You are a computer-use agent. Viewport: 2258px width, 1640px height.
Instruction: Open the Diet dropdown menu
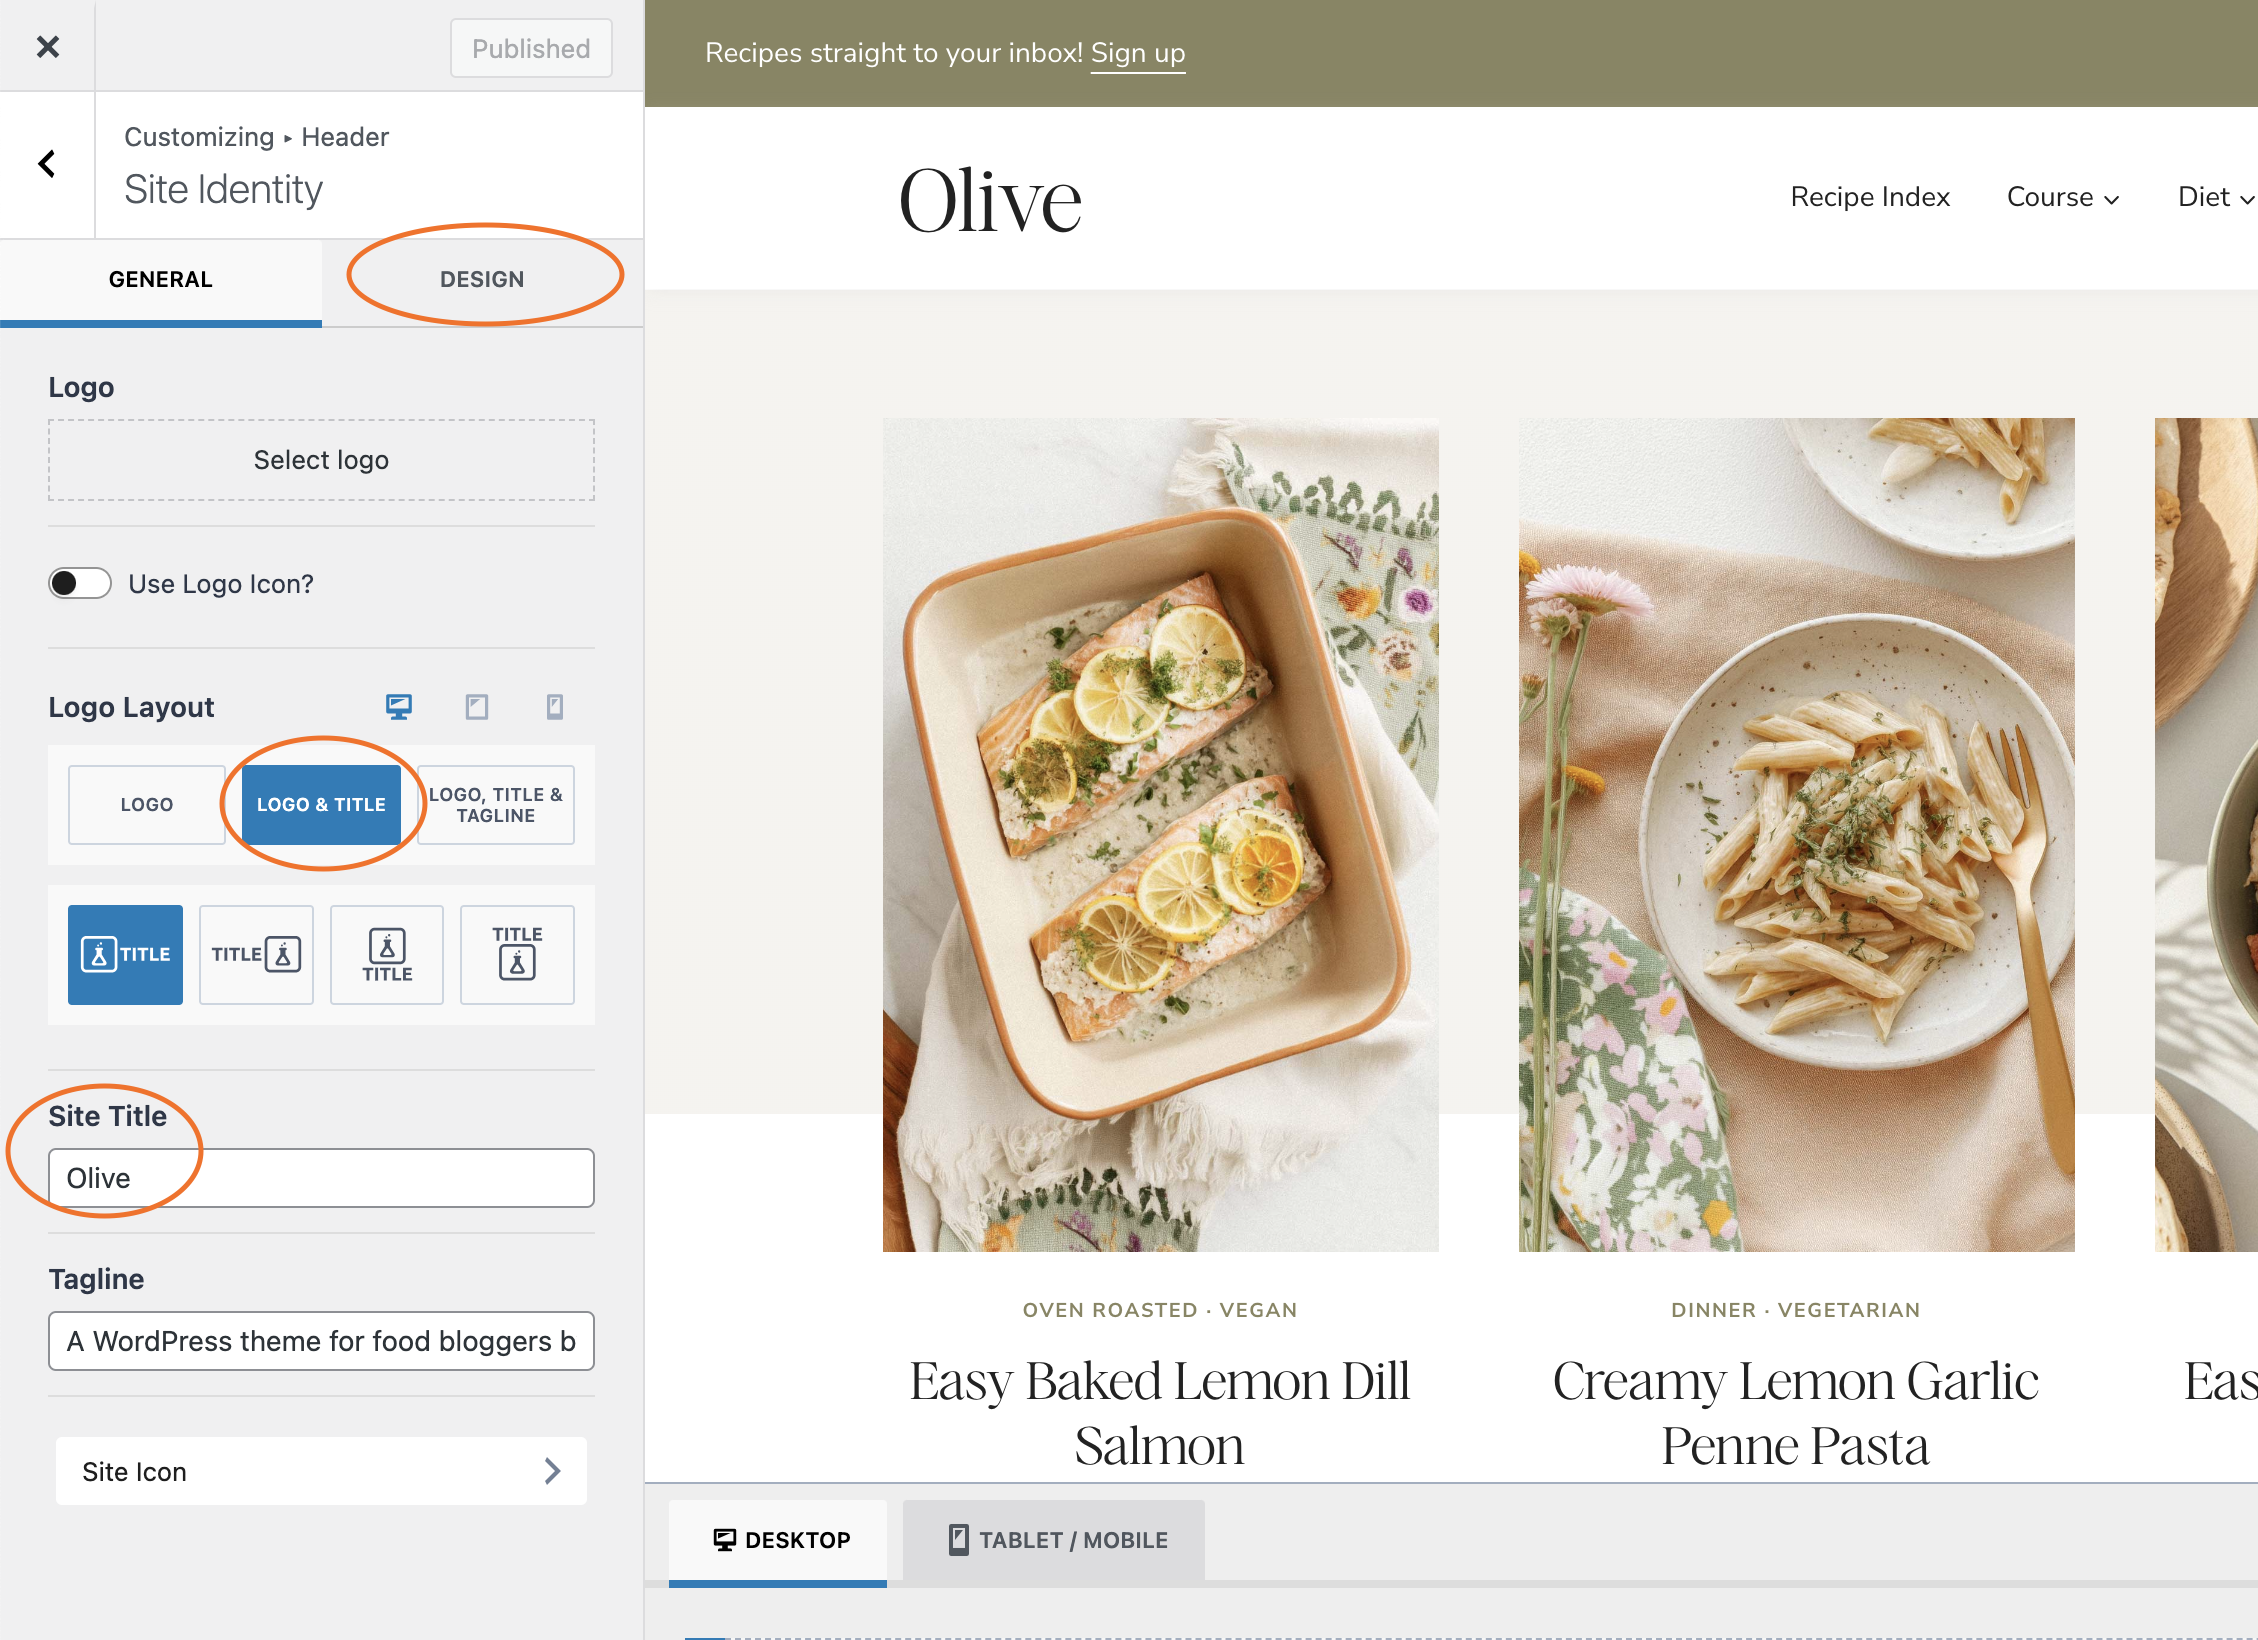pos(2214,197)
